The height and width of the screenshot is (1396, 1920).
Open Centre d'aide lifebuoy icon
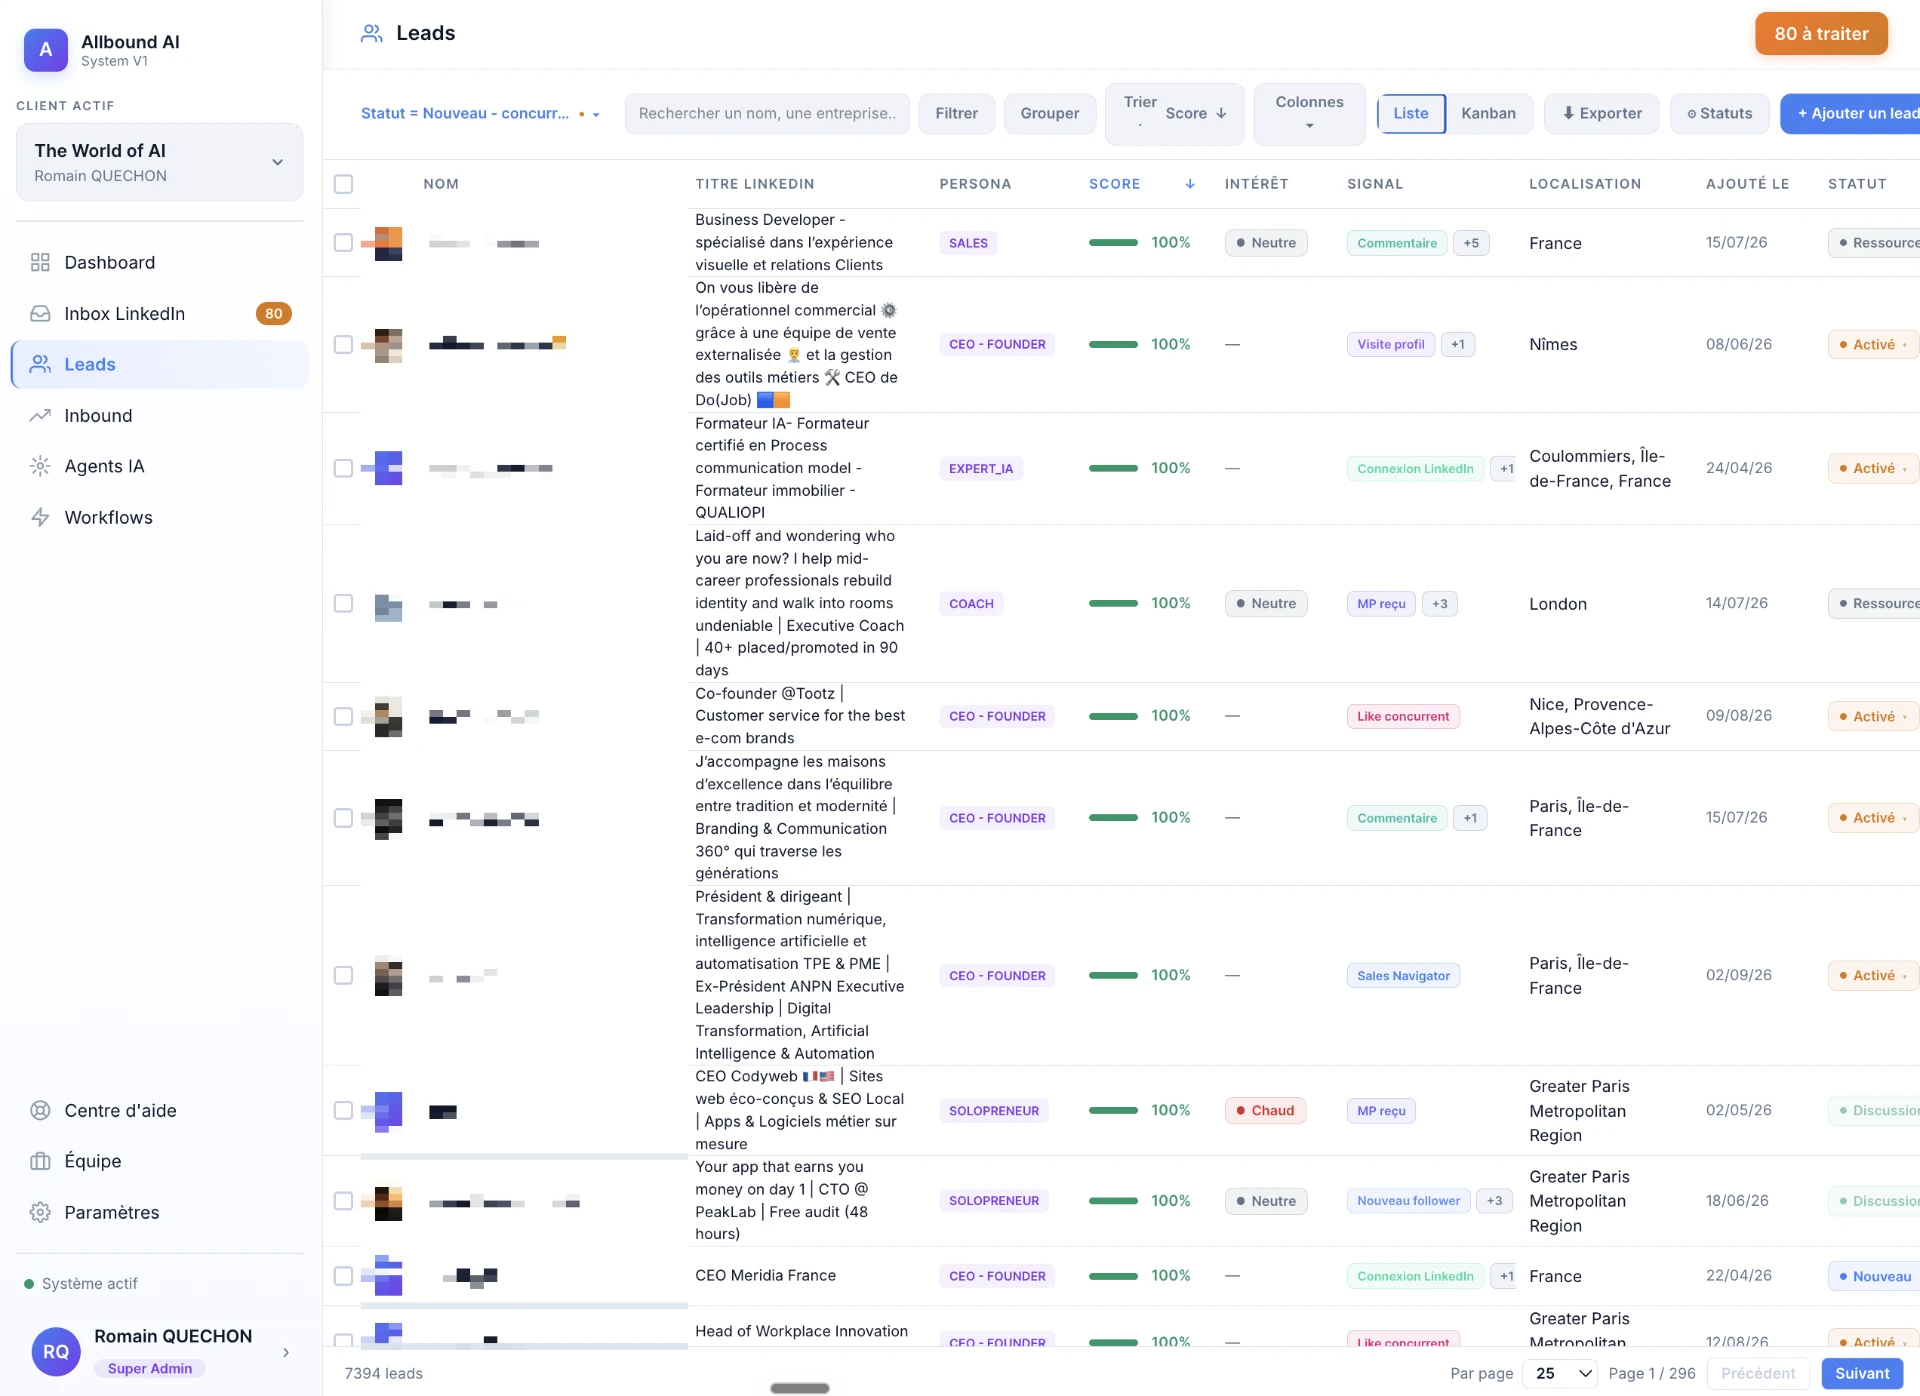pos(40,1110)
